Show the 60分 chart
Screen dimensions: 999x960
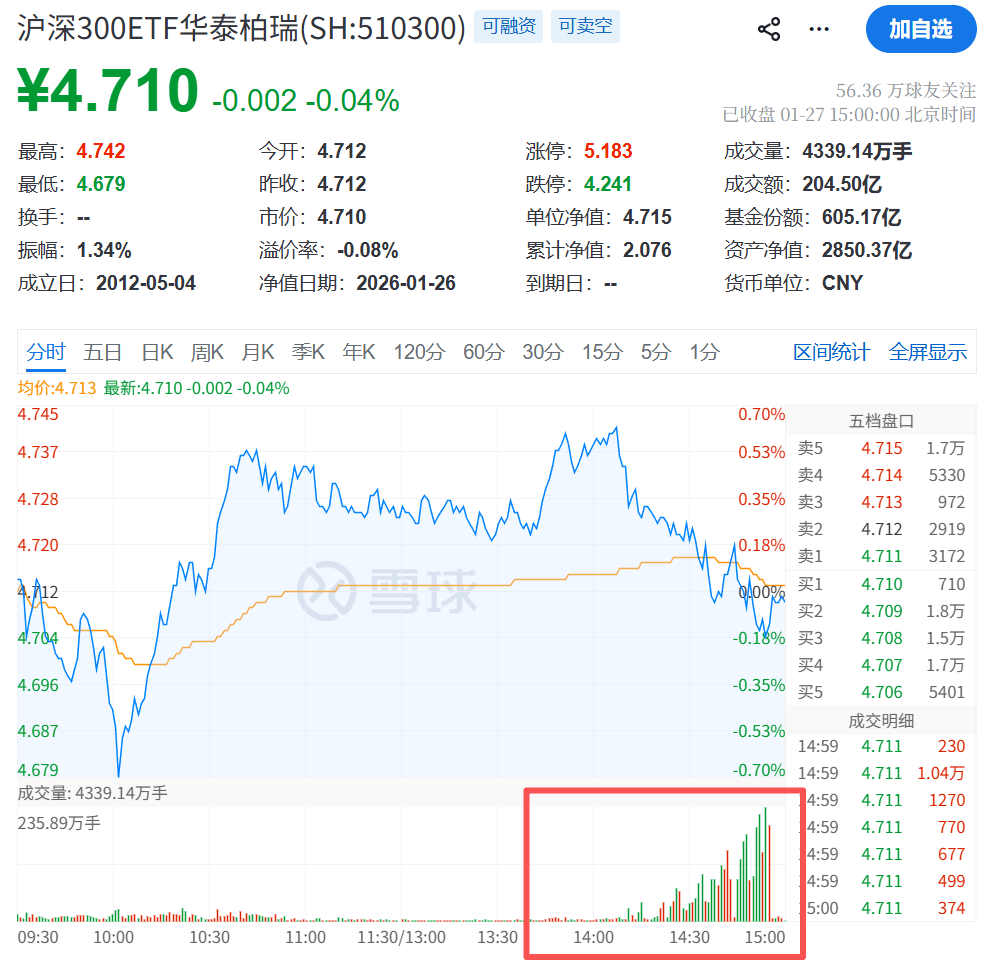pos(484,352)
